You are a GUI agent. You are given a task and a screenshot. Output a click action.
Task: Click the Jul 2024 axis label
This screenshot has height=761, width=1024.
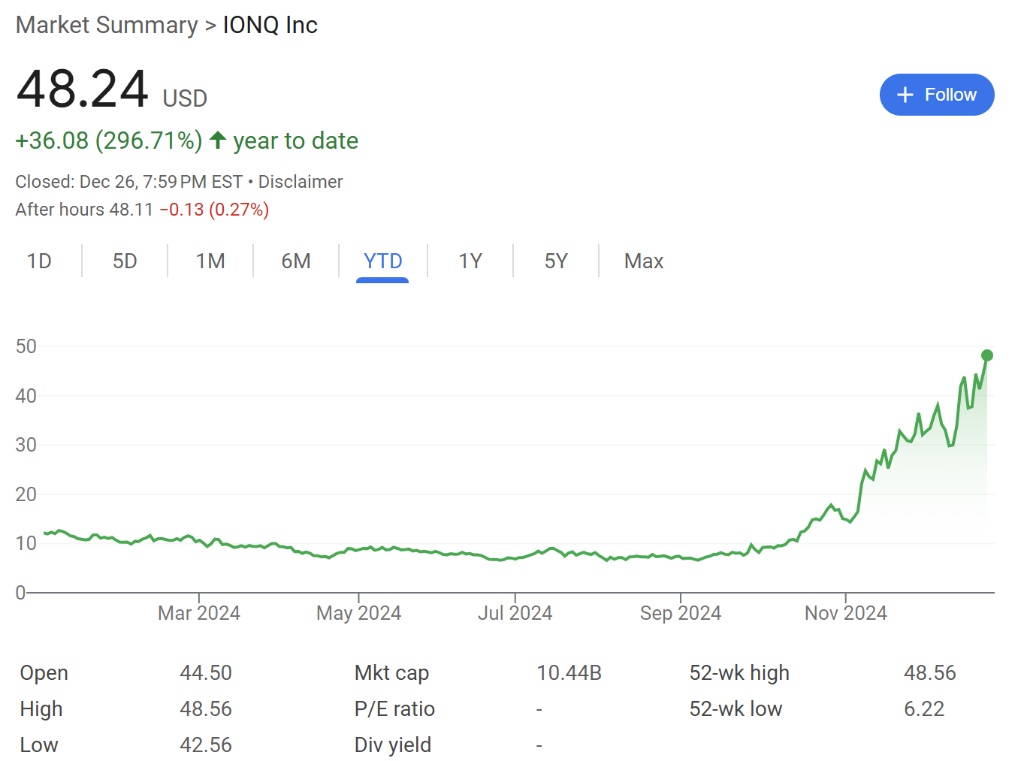click(515, 613)
